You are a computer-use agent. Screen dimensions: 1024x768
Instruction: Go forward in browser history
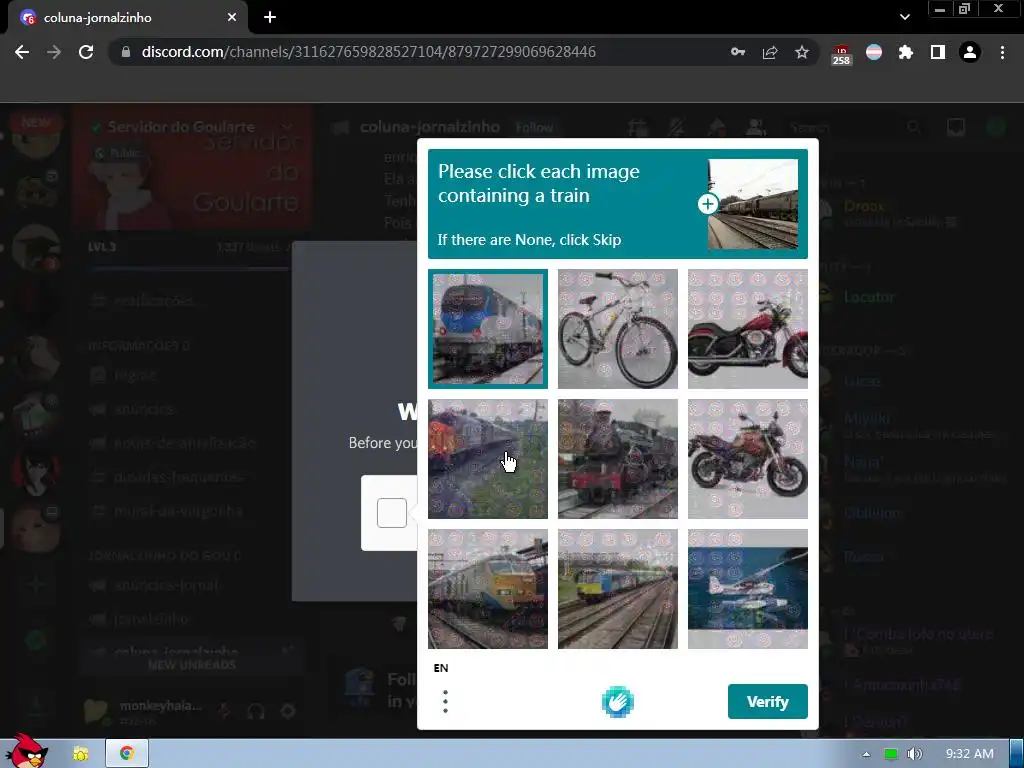[54, 52]
